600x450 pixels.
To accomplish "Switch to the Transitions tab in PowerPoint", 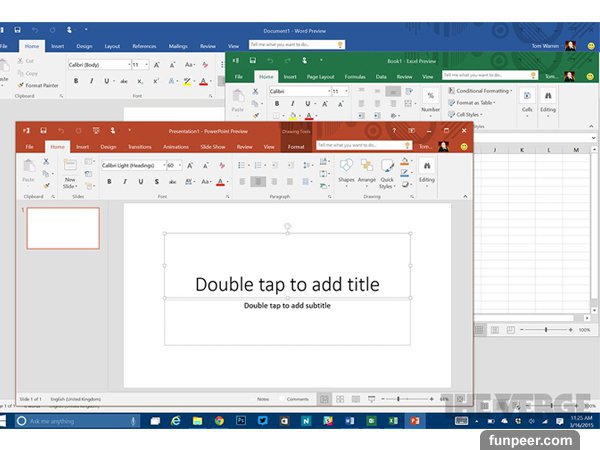I will (139, 147).
